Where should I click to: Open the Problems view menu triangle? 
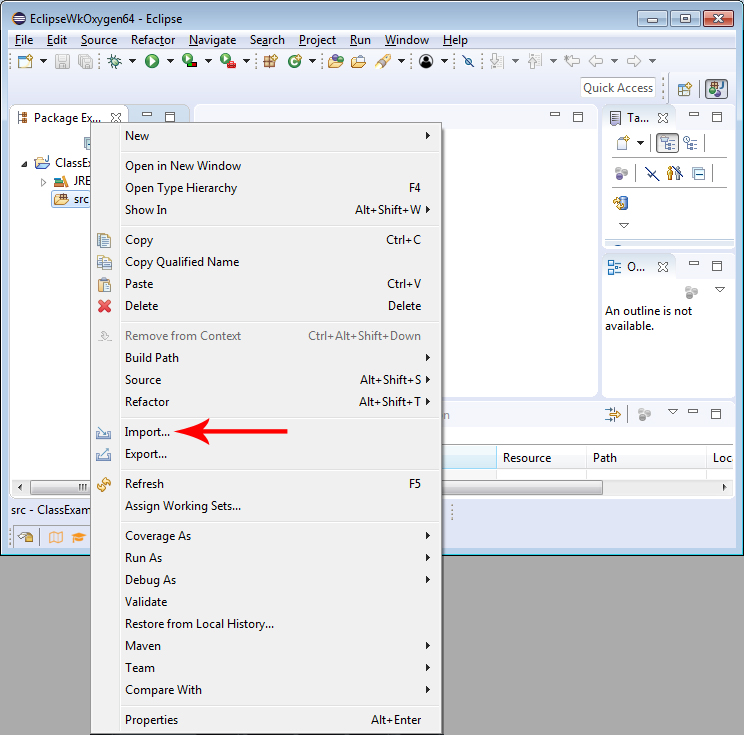[673, 411]
